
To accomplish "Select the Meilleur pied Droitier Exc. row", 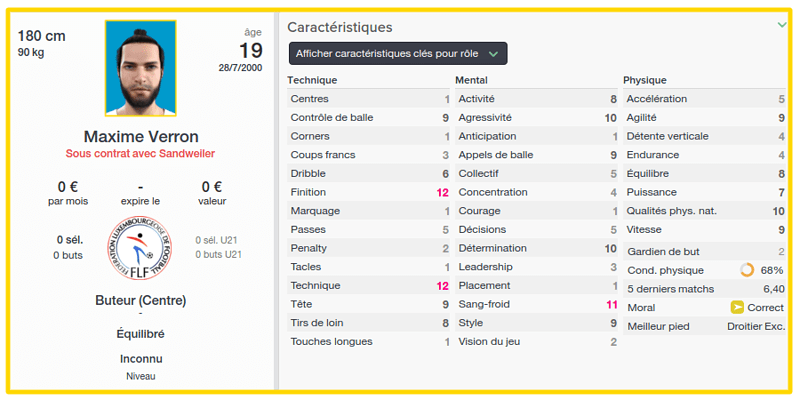I will (705, 327).
